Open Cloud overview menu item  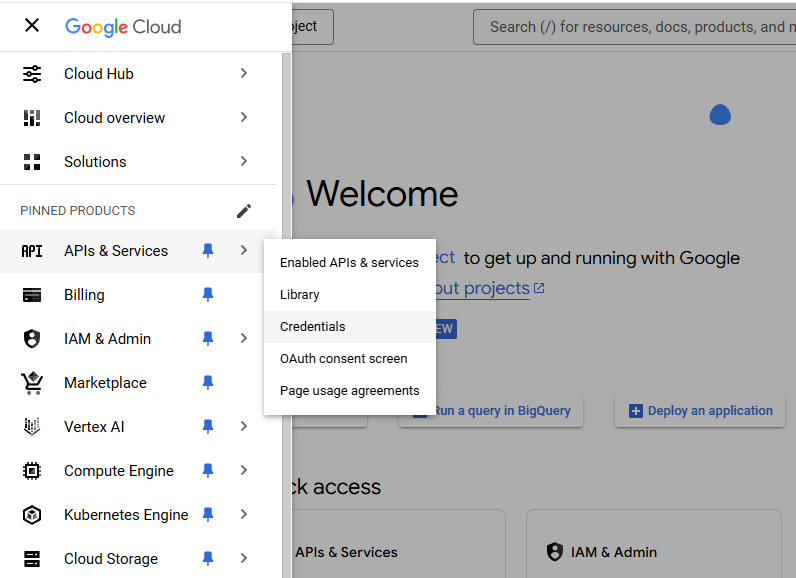138,118
